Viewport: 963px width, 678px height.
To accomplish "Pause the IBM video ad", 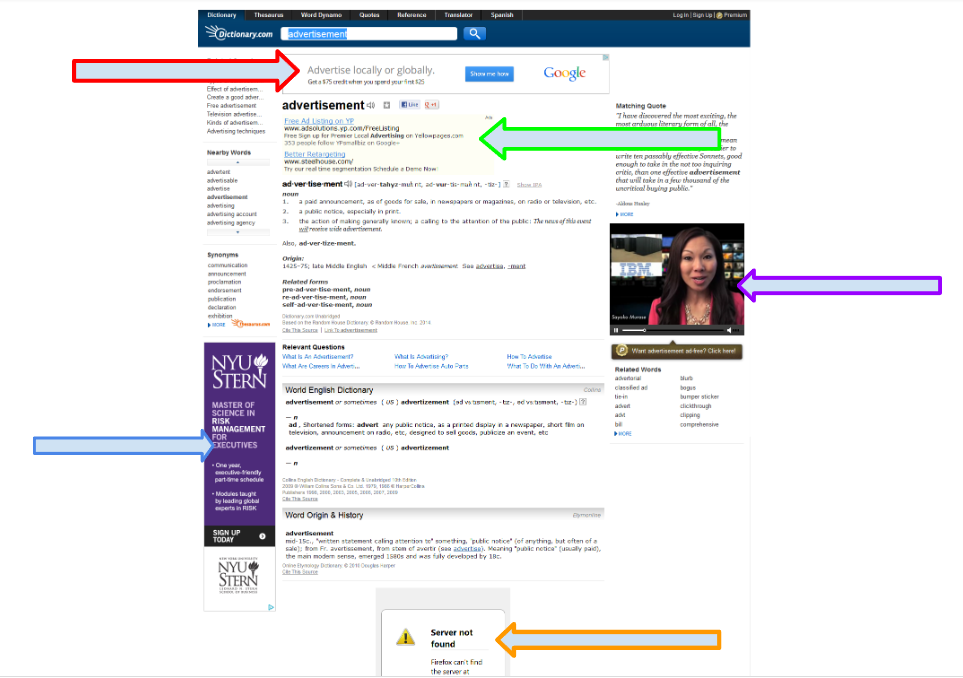I will pos(616,330).
